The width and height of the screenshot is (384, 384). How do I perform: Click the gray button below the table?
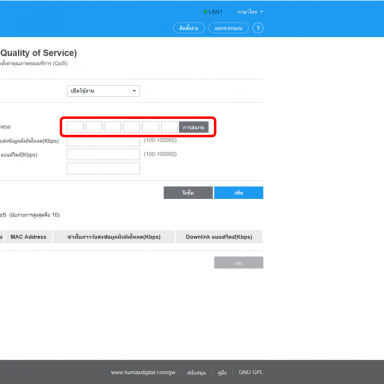point(239,263)
